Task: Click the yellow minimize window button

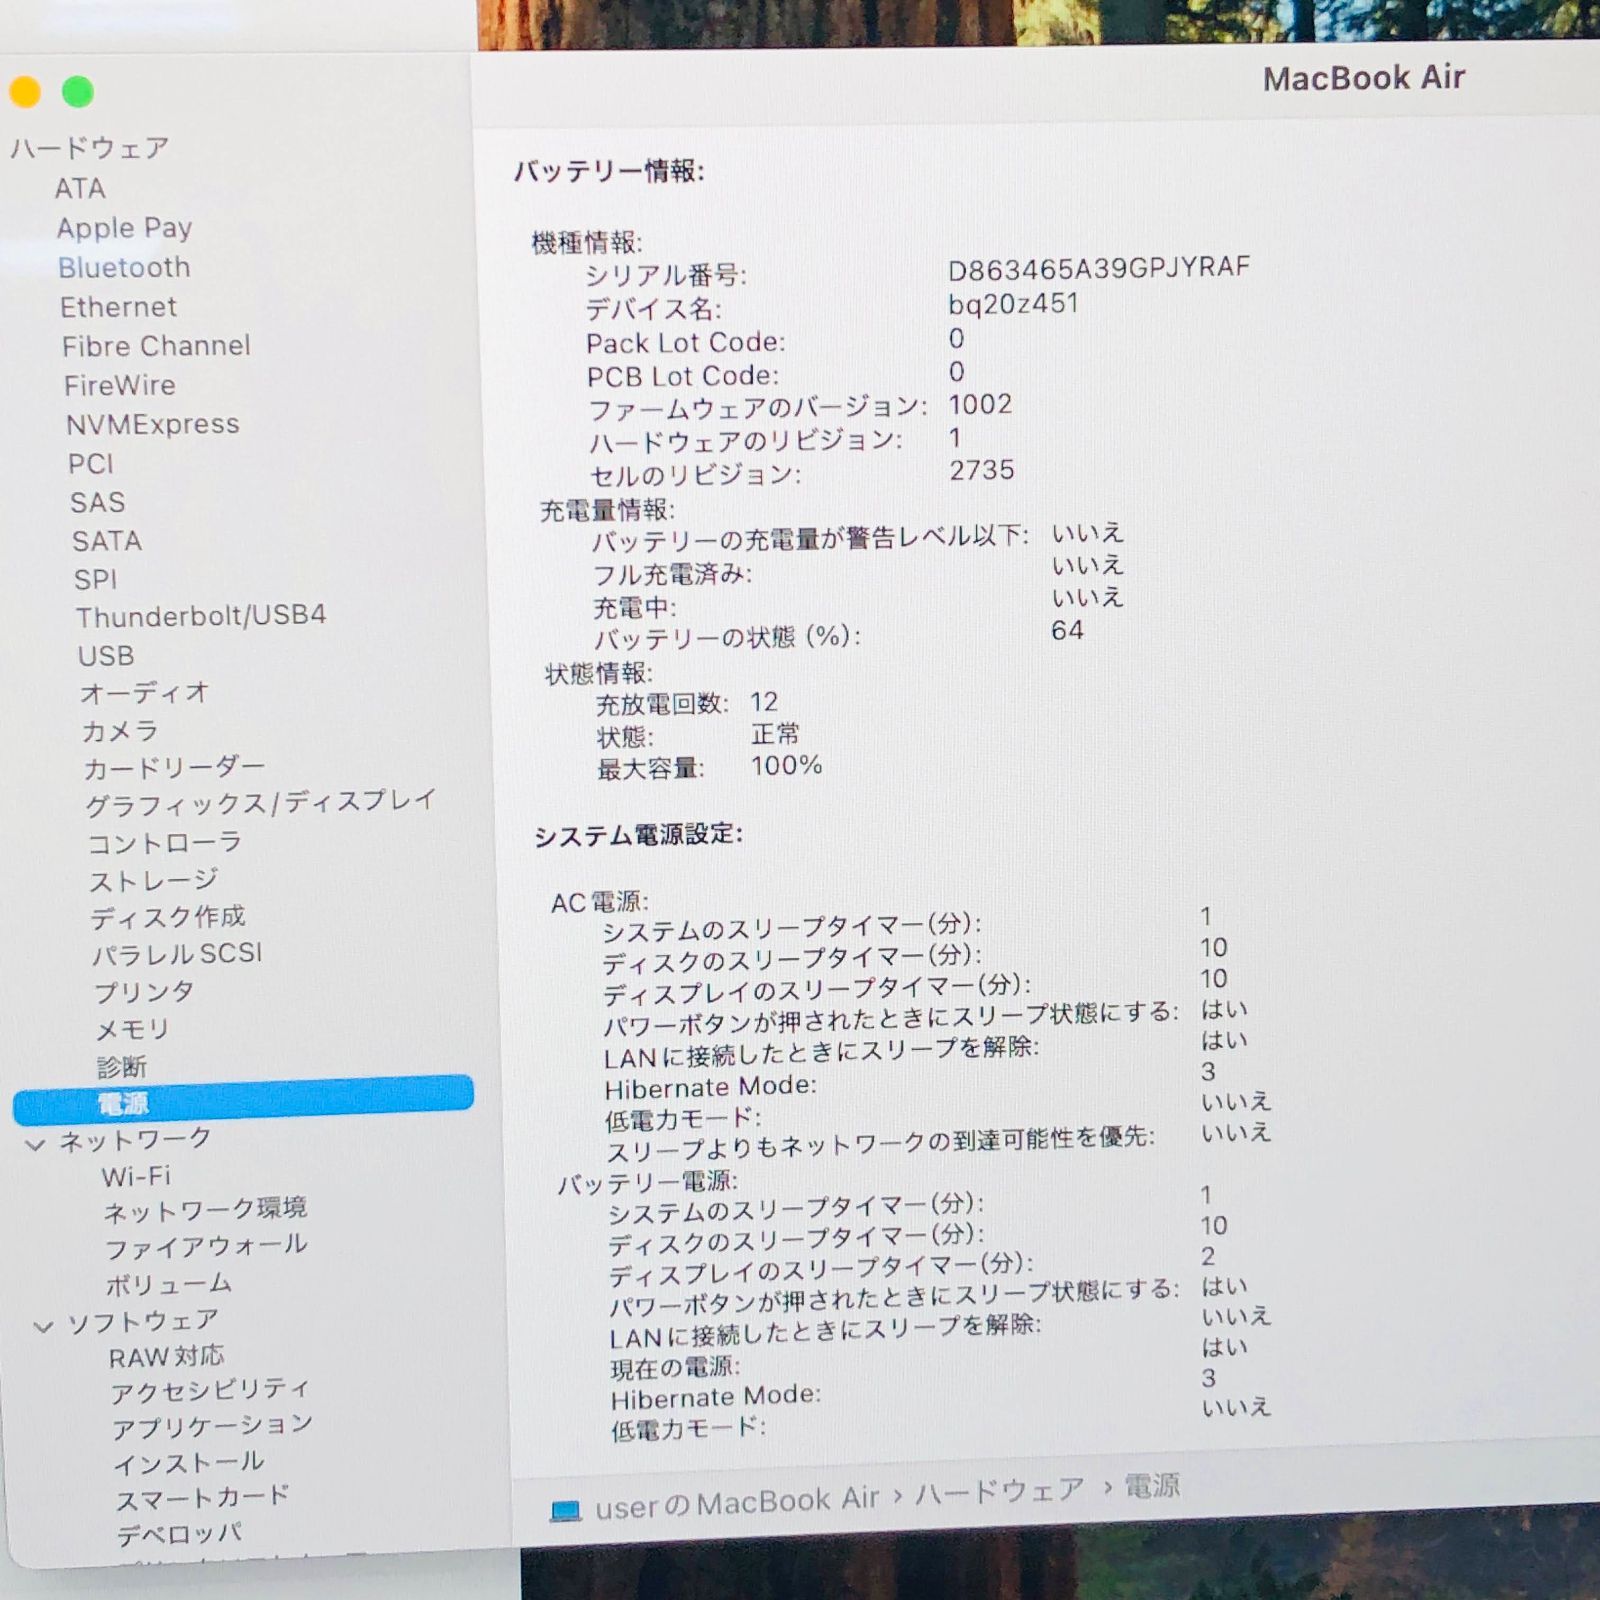Action: [x=25, y=92]
